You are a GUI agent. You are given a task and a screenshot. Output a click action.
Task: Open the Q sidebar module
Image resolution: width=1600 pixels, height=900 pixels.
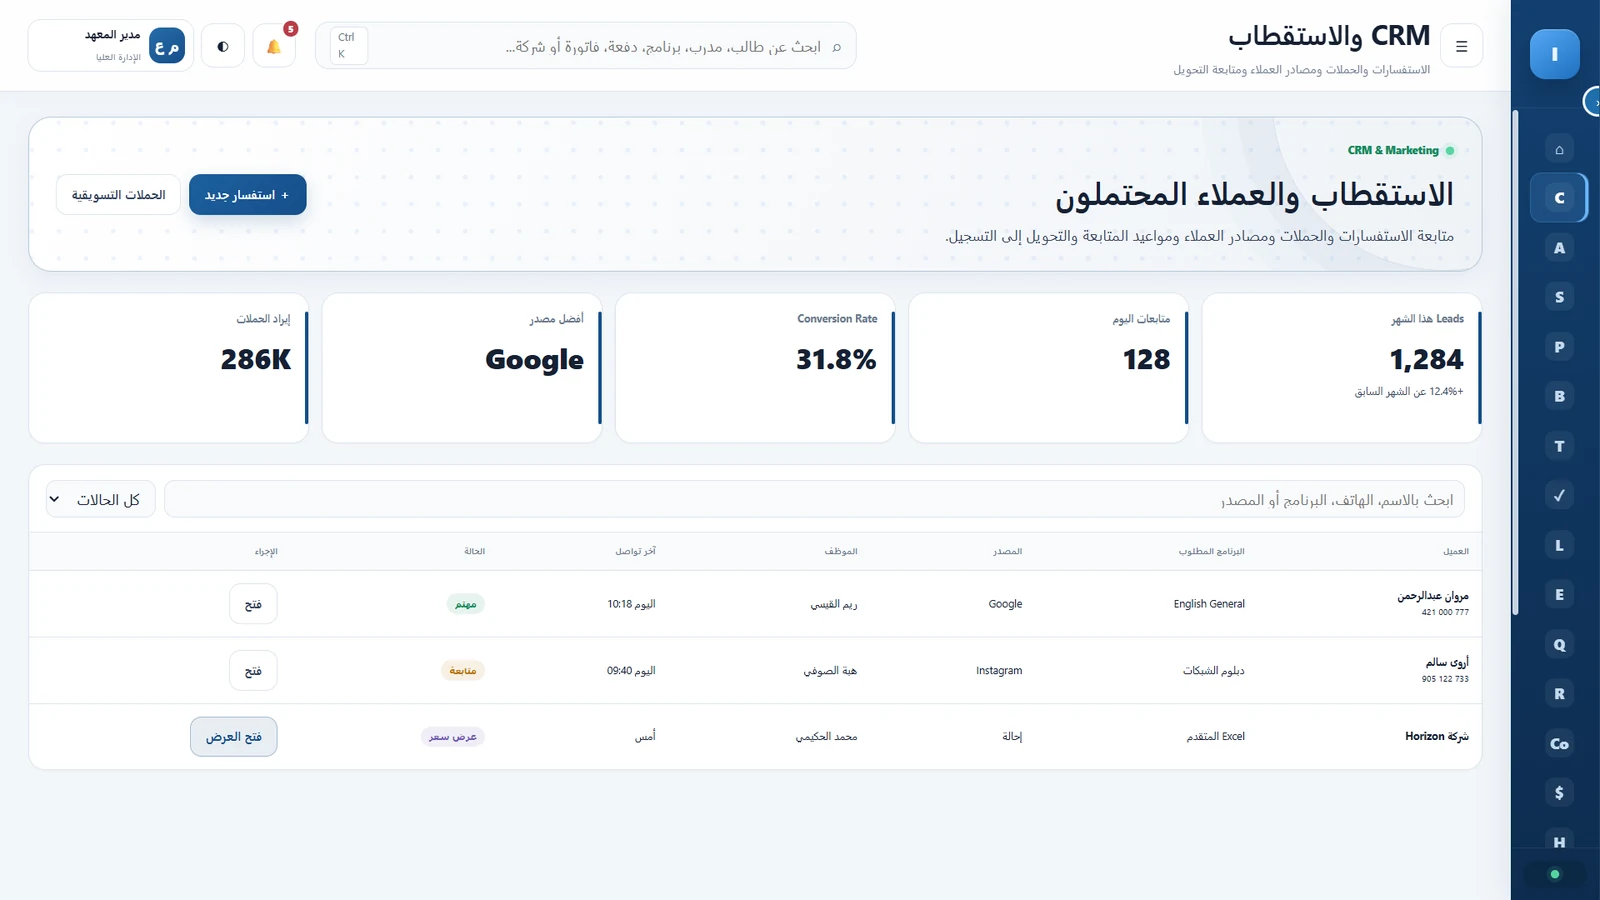tap(1559, 644)
